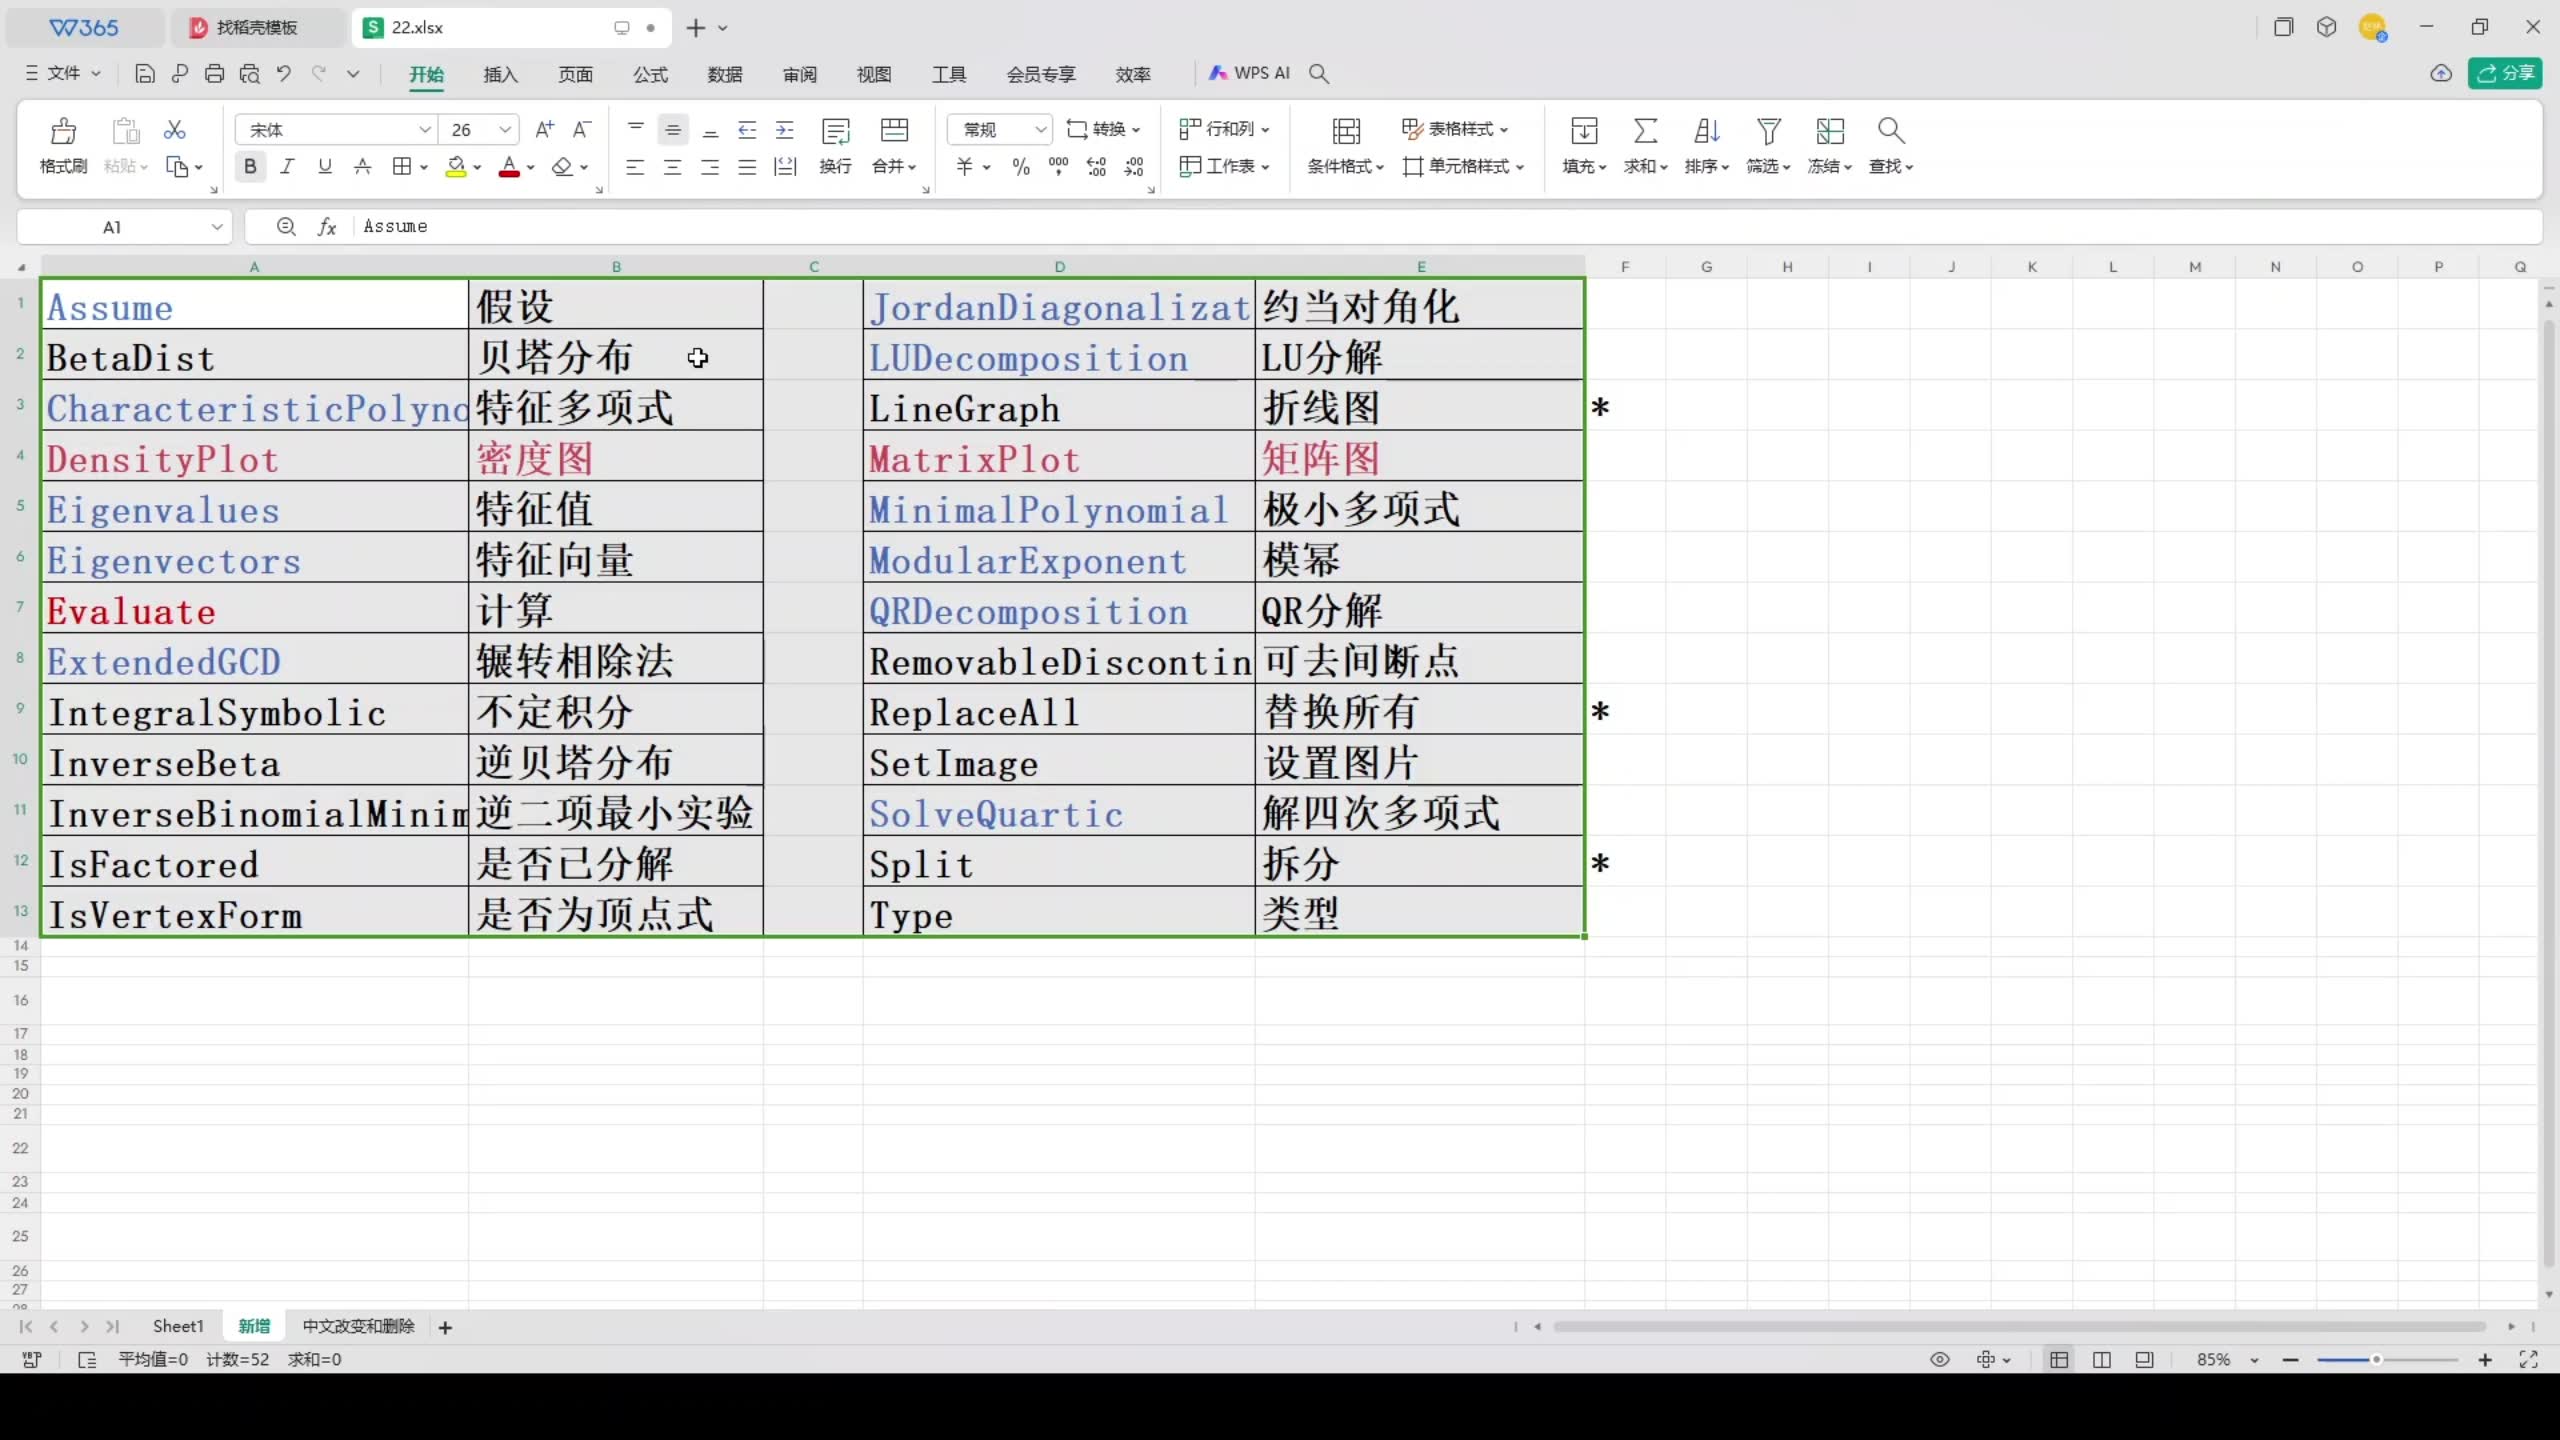2560x1440 pixels.
Task: Toggle Italic formatting
Action: click(x=287, y=167)
